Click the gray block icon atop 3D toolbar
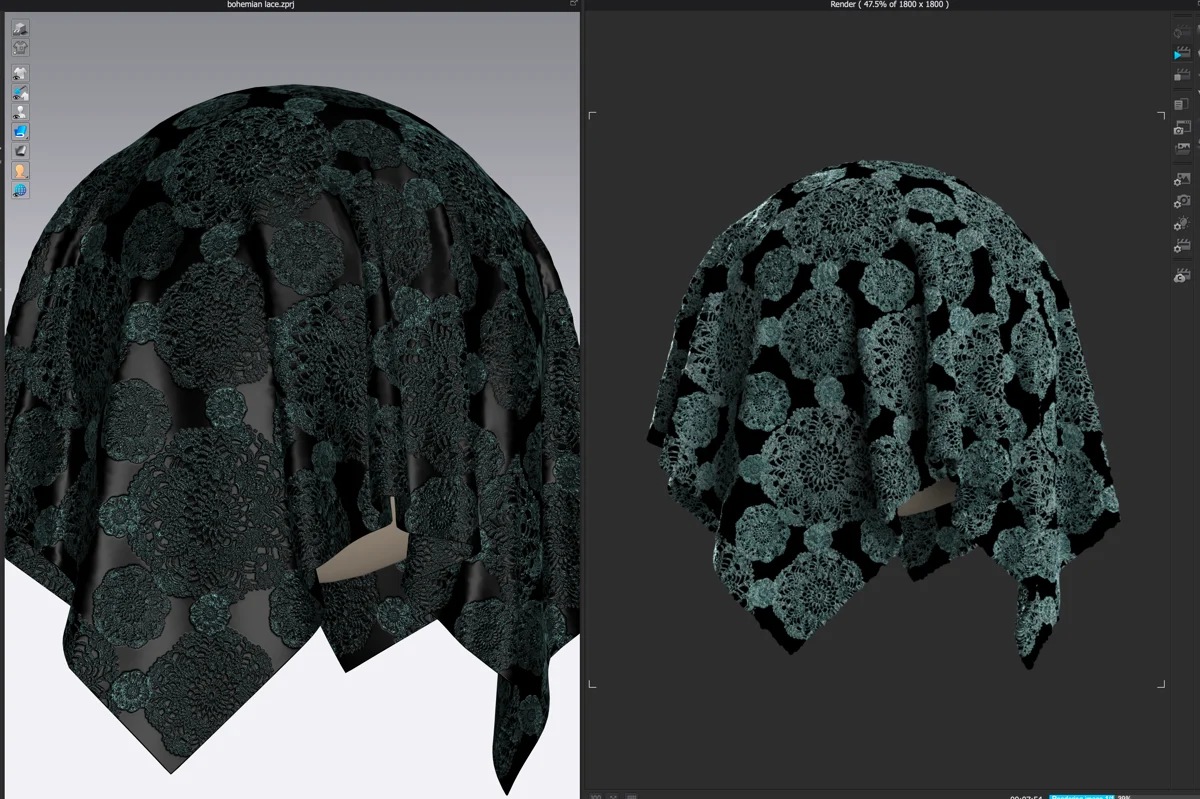The height and width of the screenshot is (799, 1200). coord(20,28)
